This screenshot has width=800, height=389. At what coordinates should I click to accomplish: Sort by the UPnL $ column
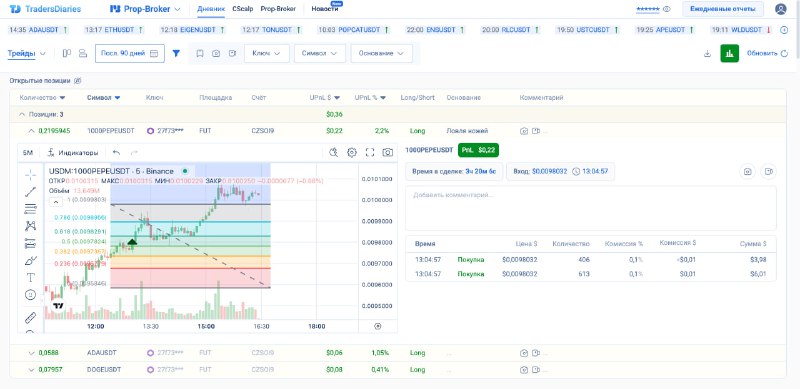pyautogui.click(x=324, y=98)
